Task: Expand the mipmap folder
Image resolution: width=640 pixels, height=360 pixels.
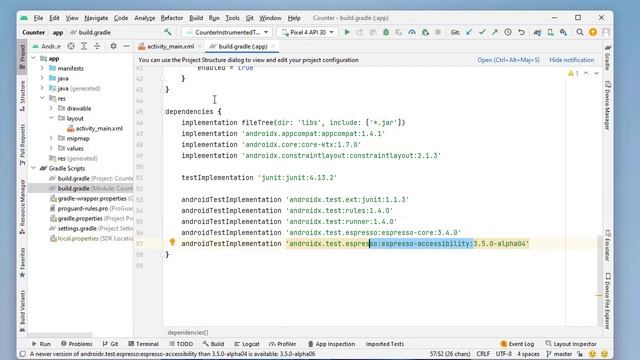Action: tap(51, 138)
